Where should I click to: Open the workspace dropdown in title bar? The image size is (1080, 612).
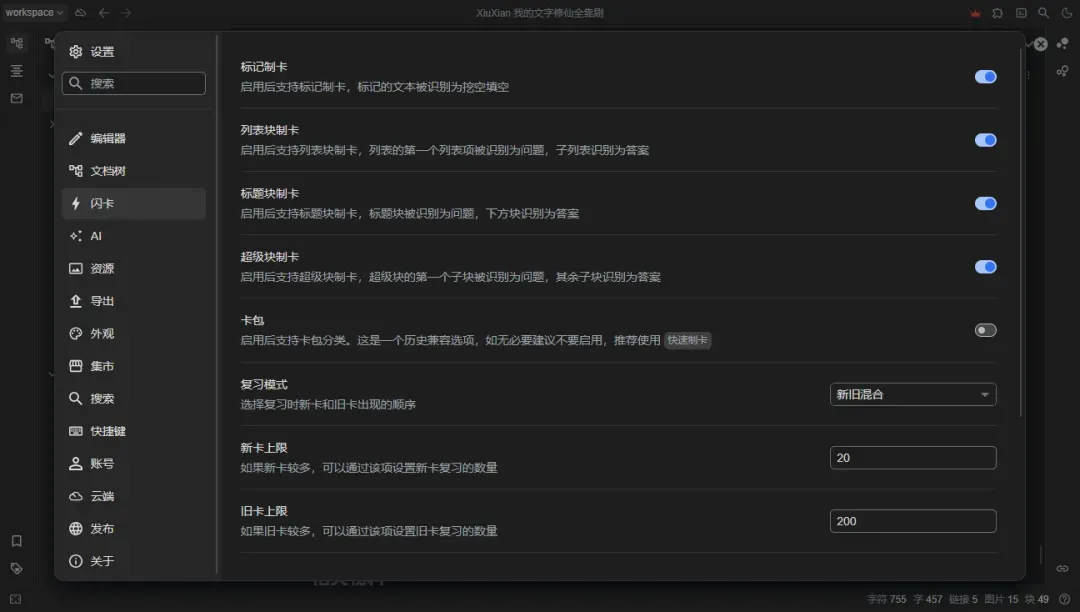click(x=34, y=12)
